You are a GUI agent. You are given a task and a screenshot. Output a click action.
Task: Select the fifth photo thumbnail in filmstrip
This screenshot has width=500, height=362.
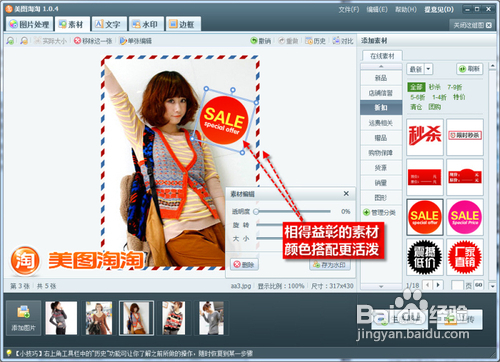(211, 318)
